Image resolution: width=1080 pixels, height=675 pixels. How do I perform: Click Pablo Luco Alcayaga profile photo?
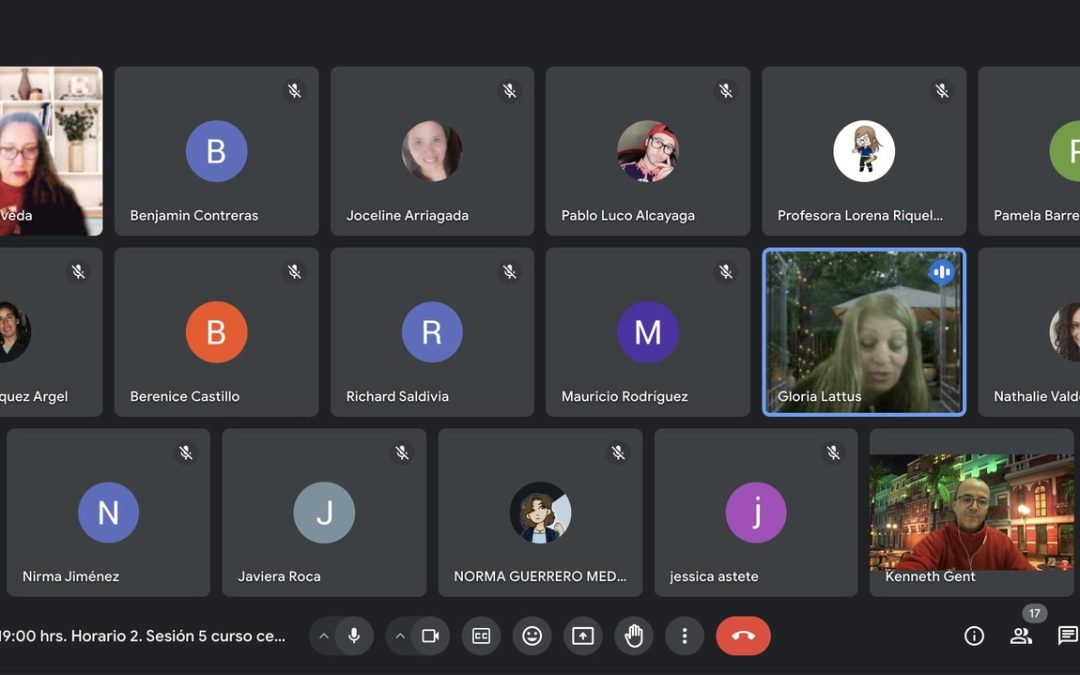(647, 151)
